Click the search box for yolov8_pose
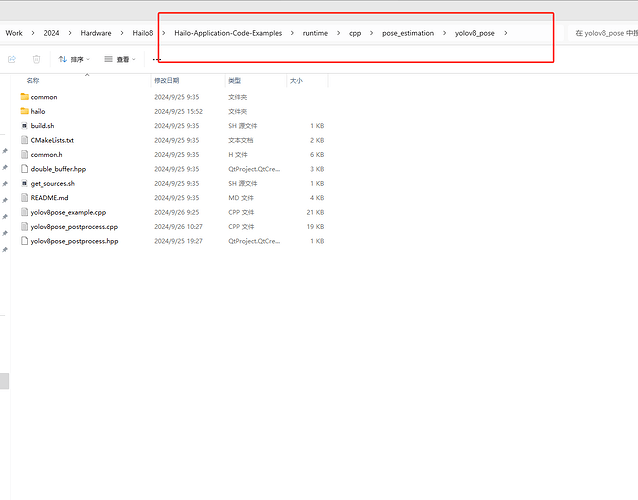 (x=603, y=33)
